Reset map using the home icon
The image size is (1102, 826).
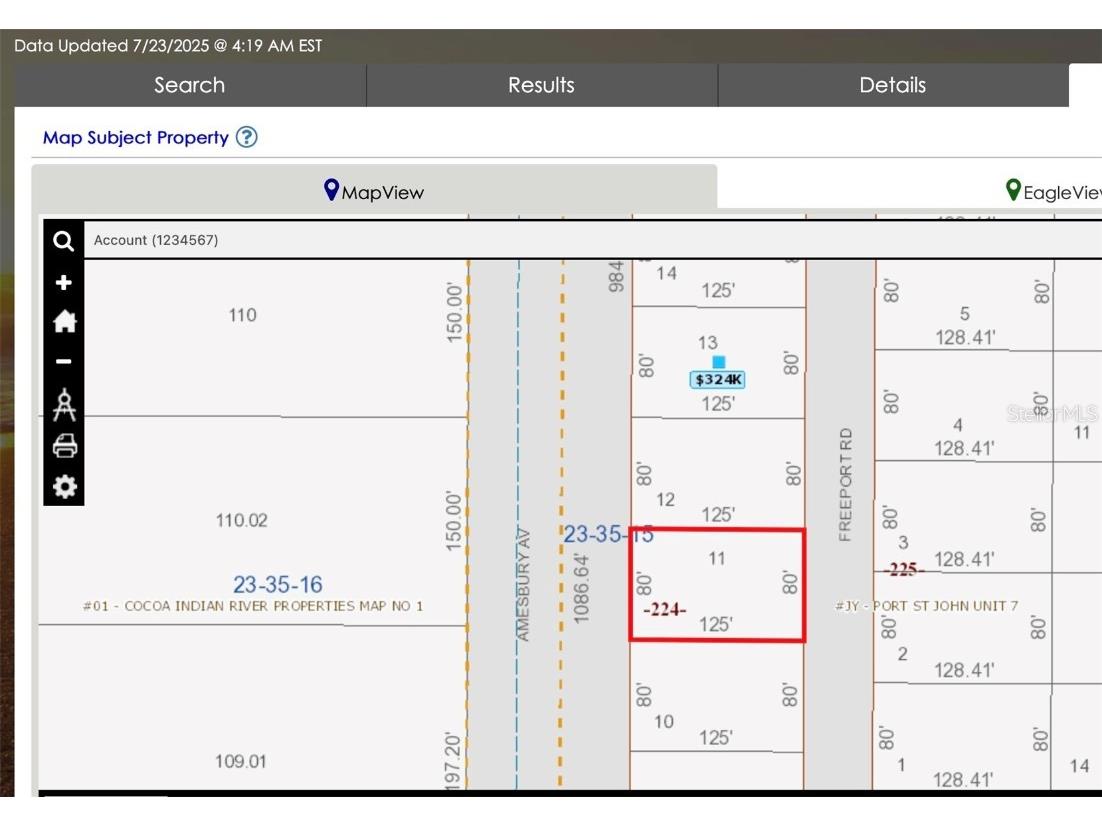coord(63,321)
